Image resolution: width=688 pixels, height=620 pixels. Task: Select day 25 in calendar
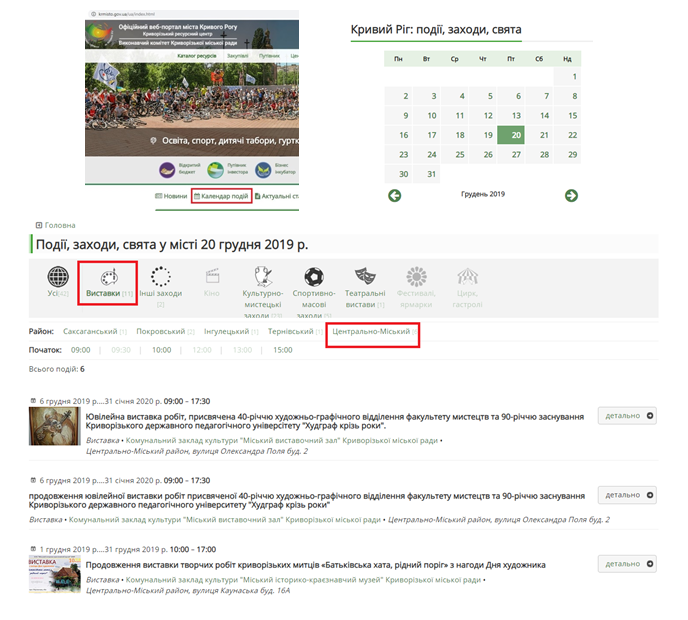coord(455,154)
